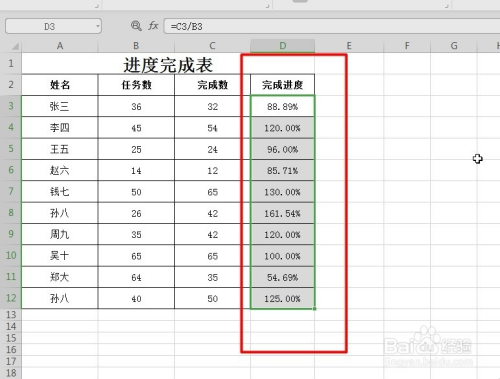Select the cell containing 张三

60,106
